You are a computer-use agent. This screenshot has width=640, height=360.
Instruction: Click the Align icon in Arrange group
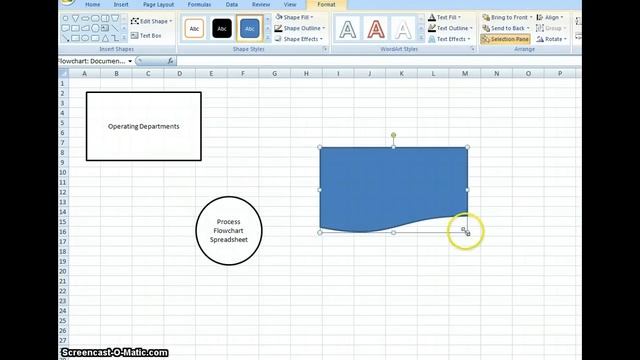[x=540, y=17]
